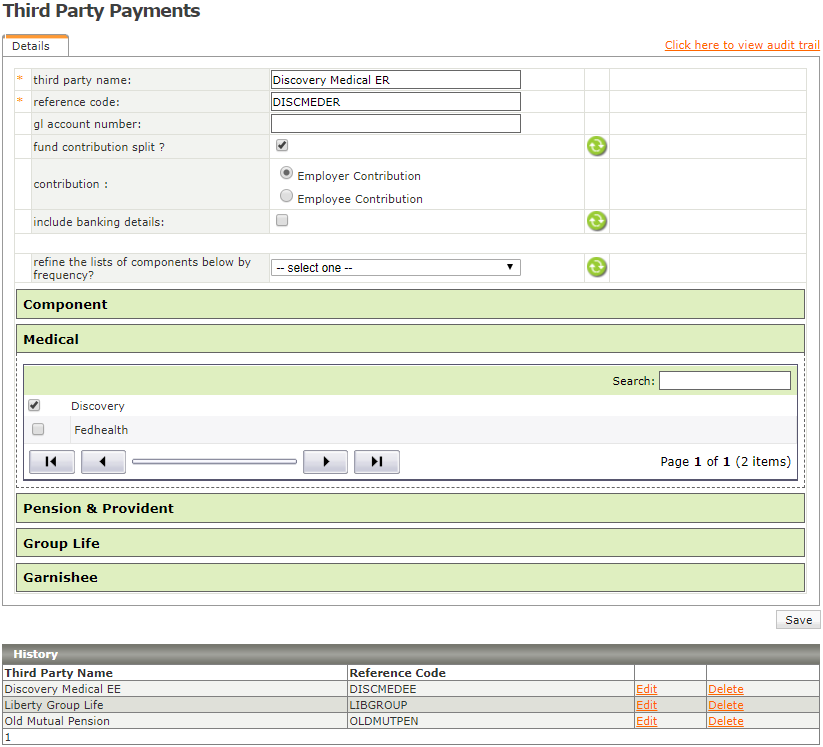This screenshot has width=823, height=747.
Task: Collapse the Medical section header
Action: pos(410,339)
